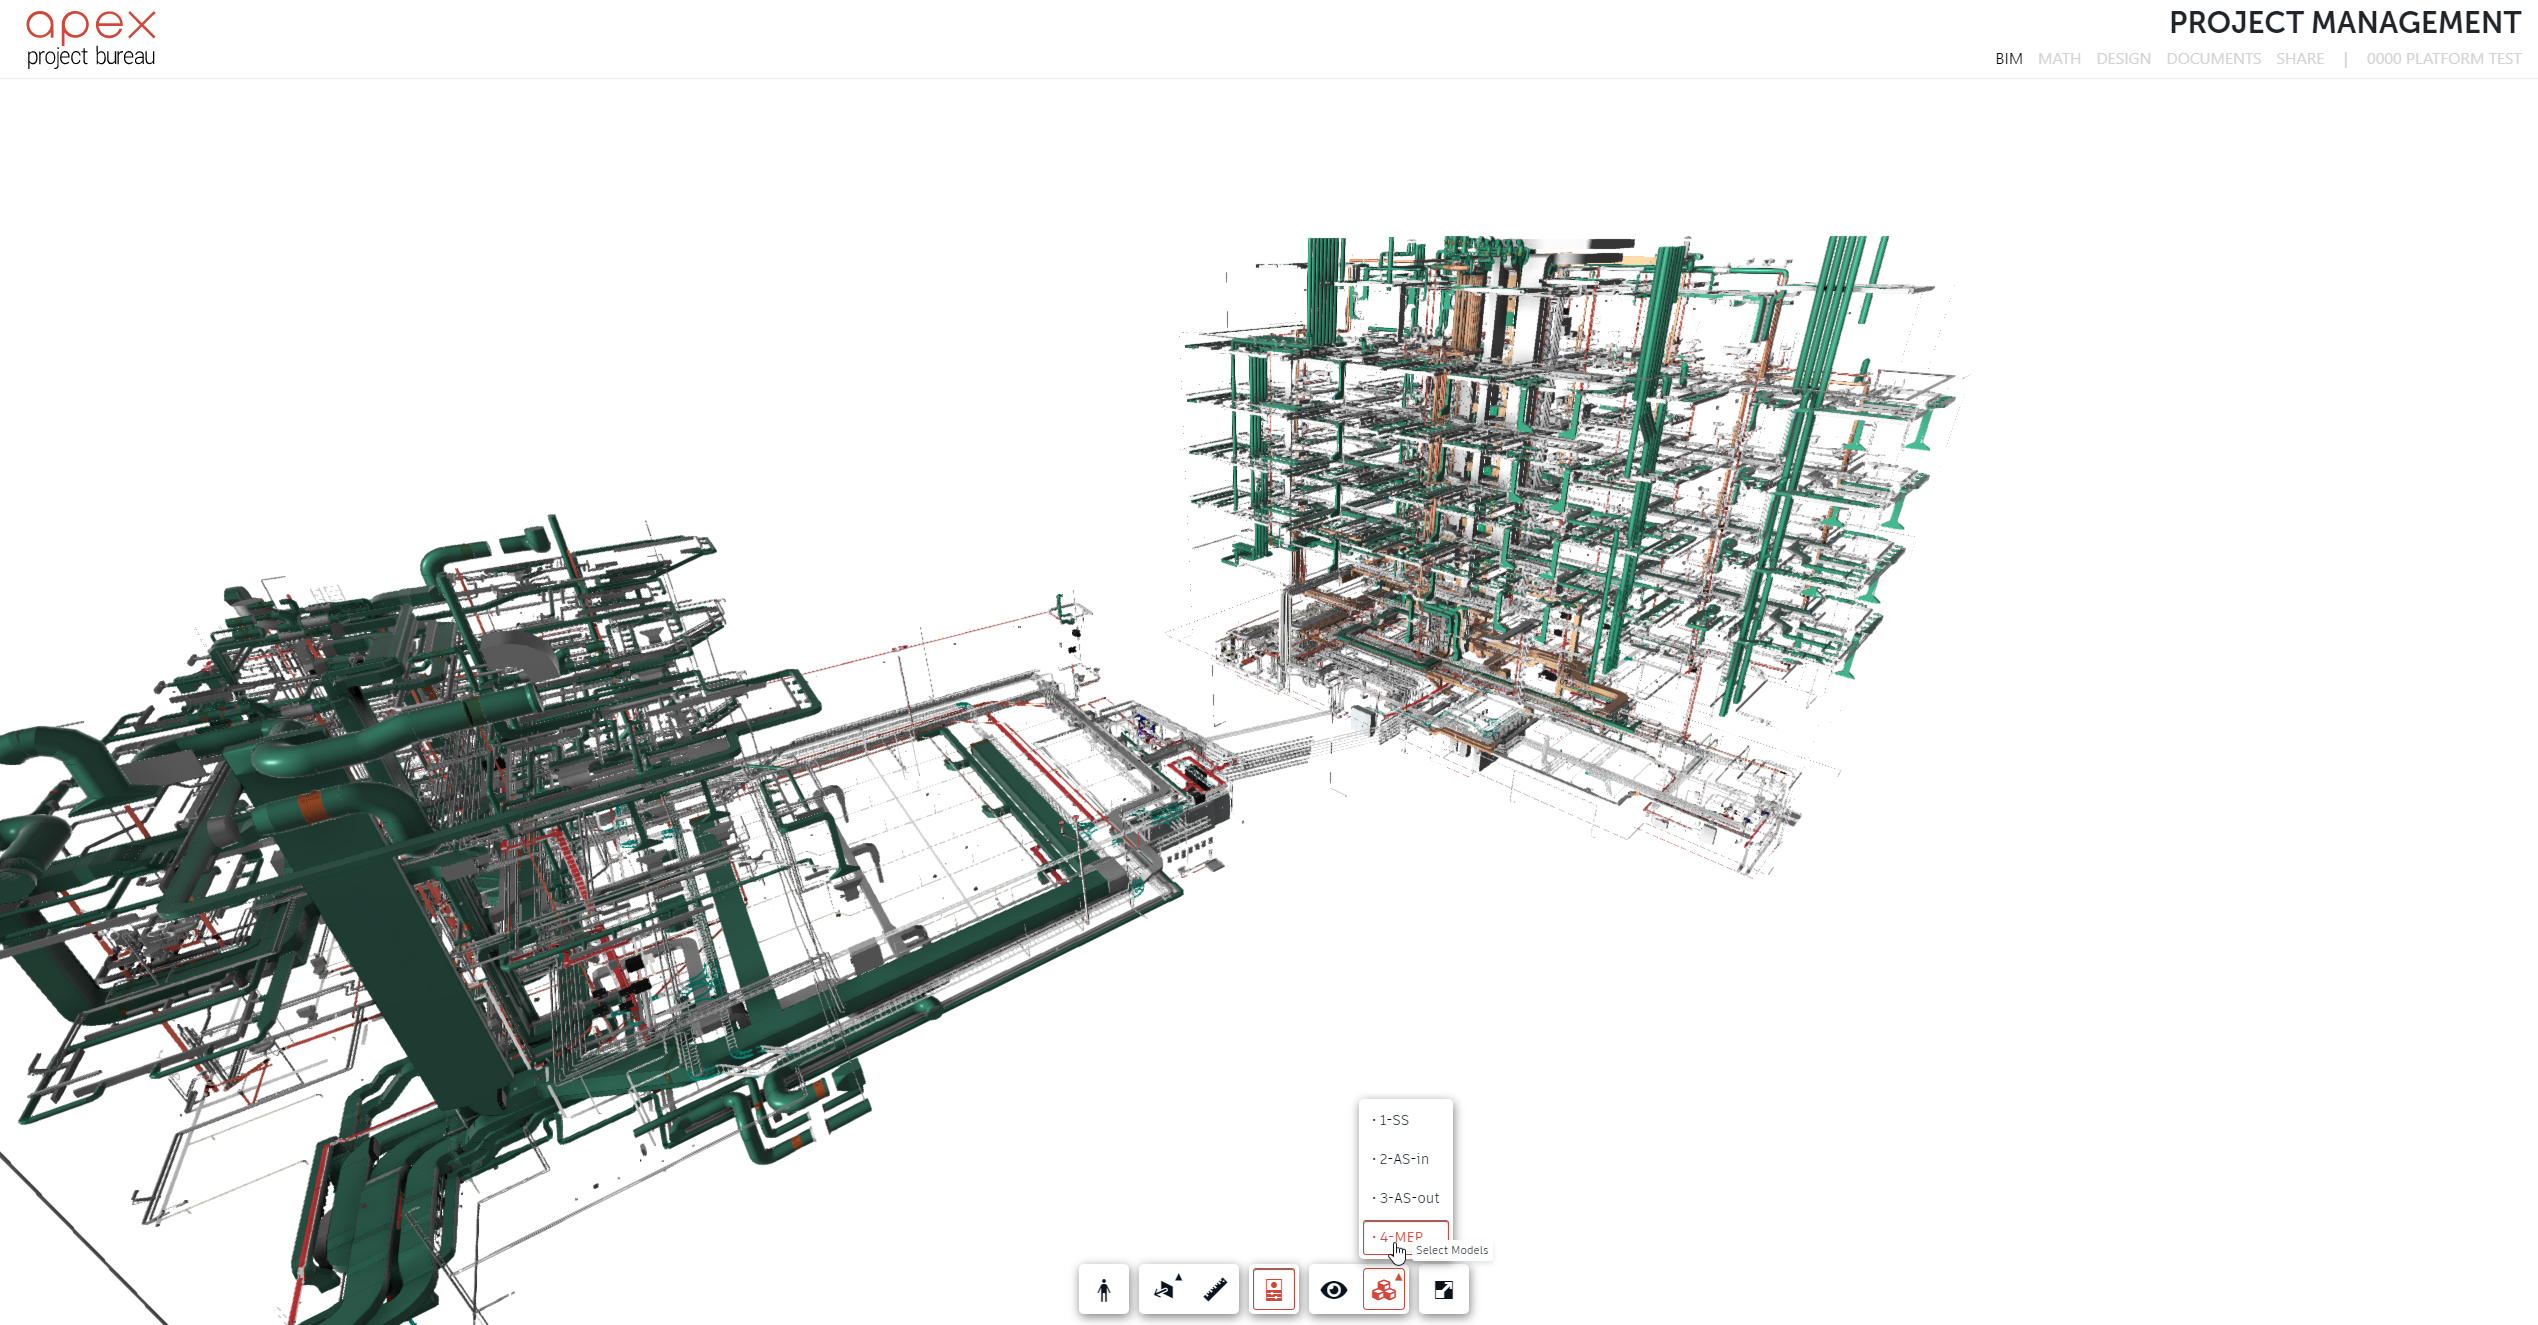Click the SHARE link
Image resolution: width=2538 pixels, height=1325 pixels.
coord(2299,59)
